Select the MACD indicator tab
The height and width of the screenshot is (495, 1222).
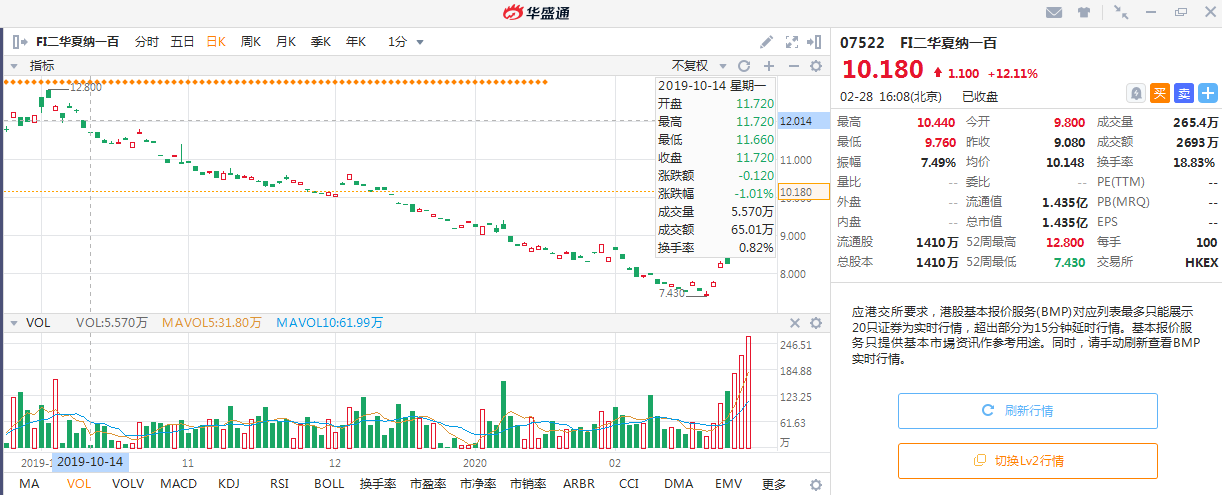point(179,484)
